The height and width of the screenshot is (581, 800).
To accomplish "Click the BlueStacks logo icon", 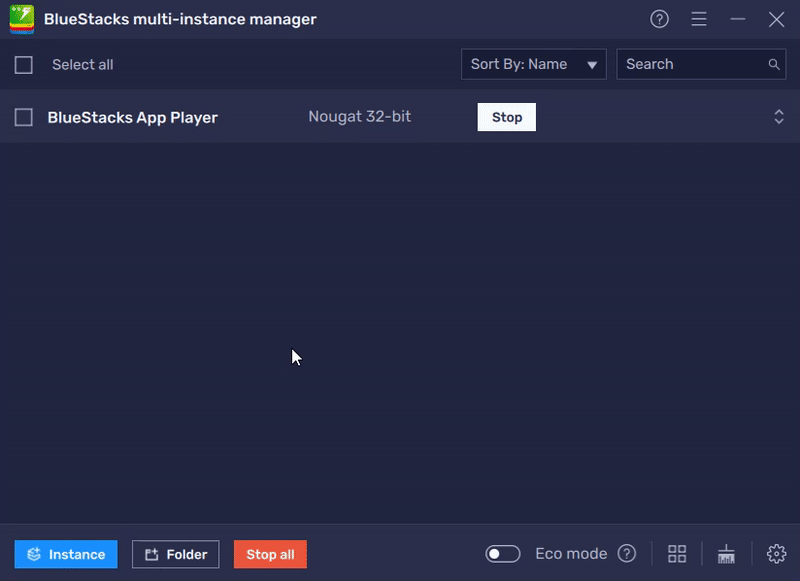I will click(x=22, y=19).
